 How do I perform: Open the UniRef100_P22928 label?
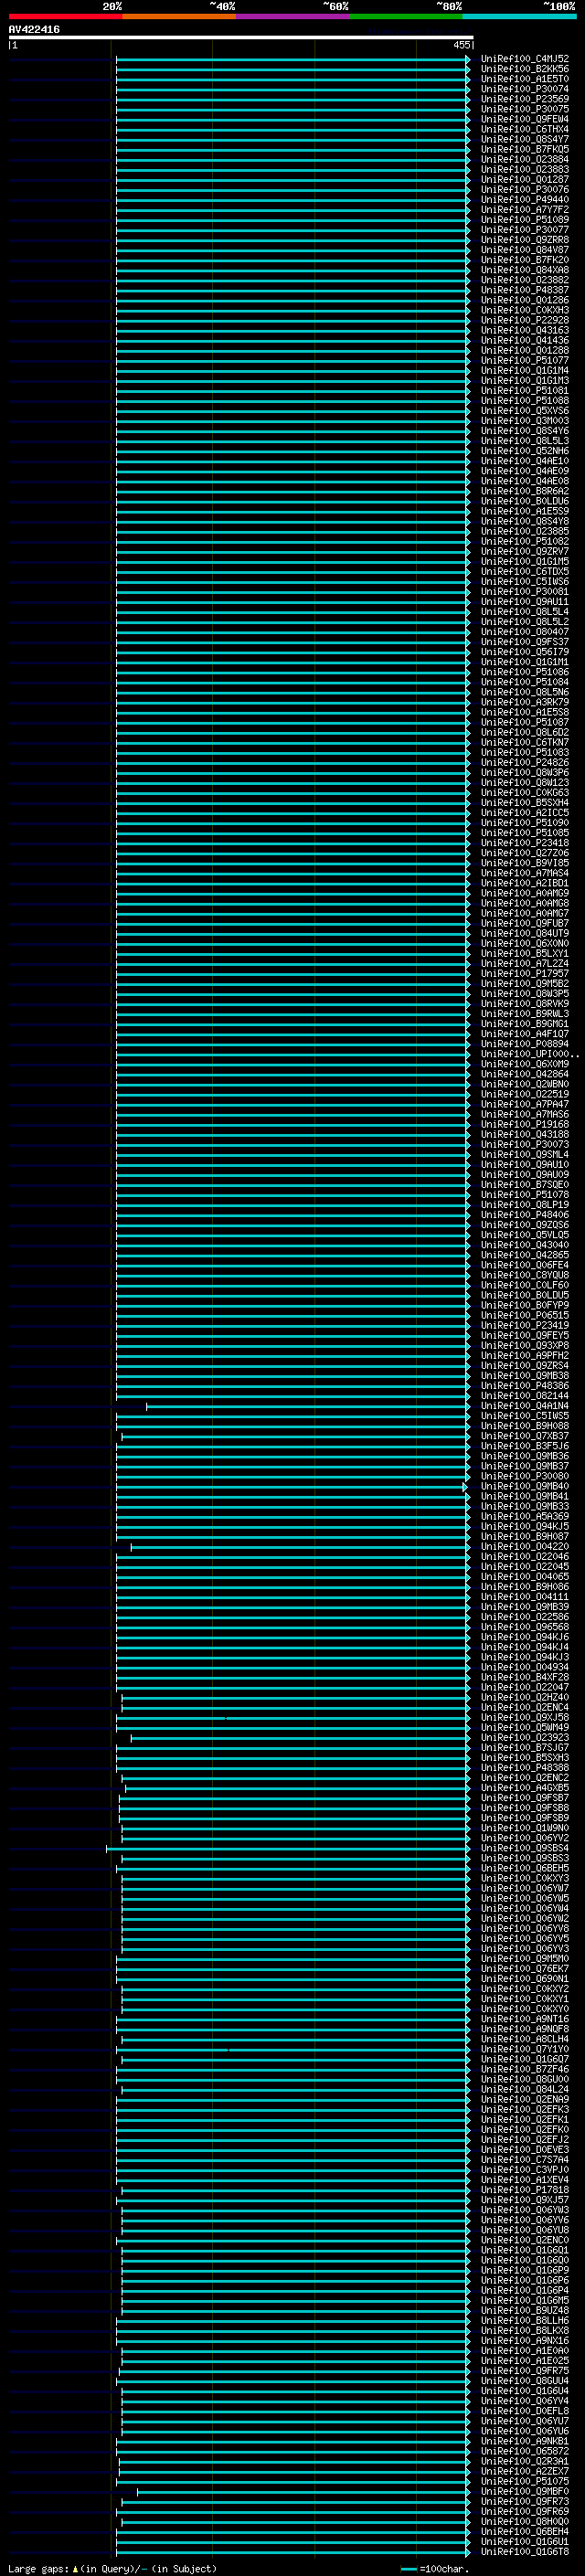(x=525, y=320)
